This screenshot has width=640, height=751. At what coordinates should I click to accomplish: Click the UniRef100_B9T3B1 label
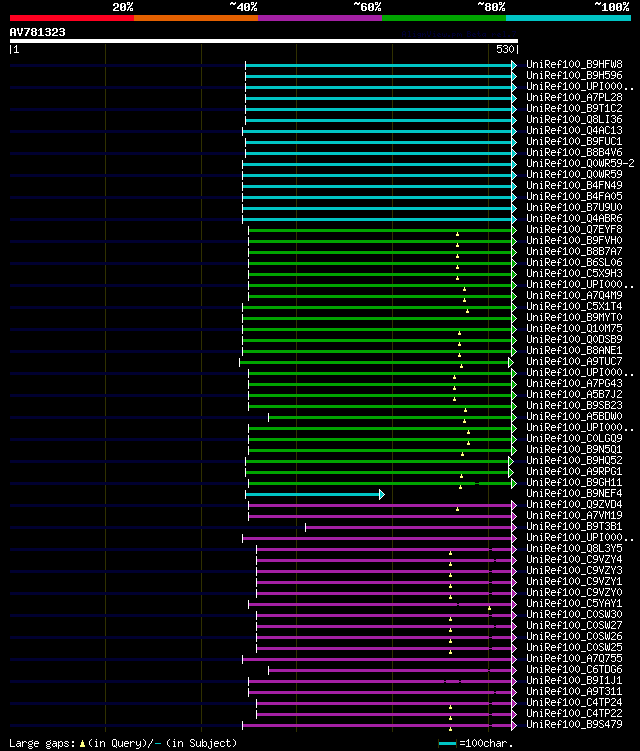[x=574, y=527]
